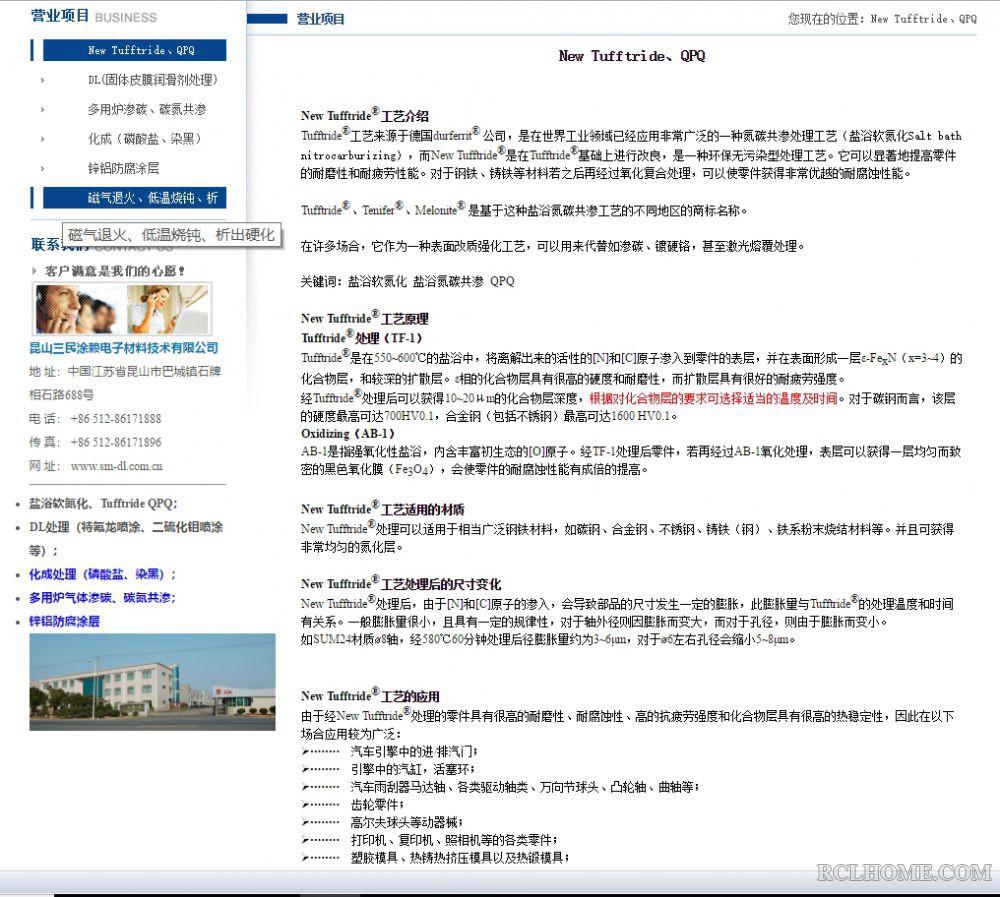Open 盐浴软氮化、Tufftride QPQ list link
This screenshot has height=897, width=1000.
[x=103, y=503]
